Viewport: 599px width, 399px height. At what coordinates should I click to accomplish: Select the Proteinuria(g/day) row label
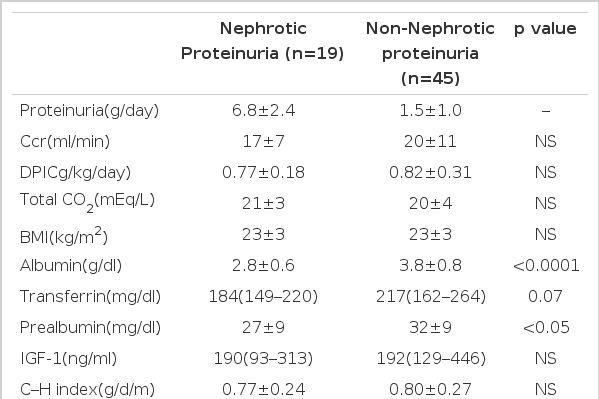[89, 111]
